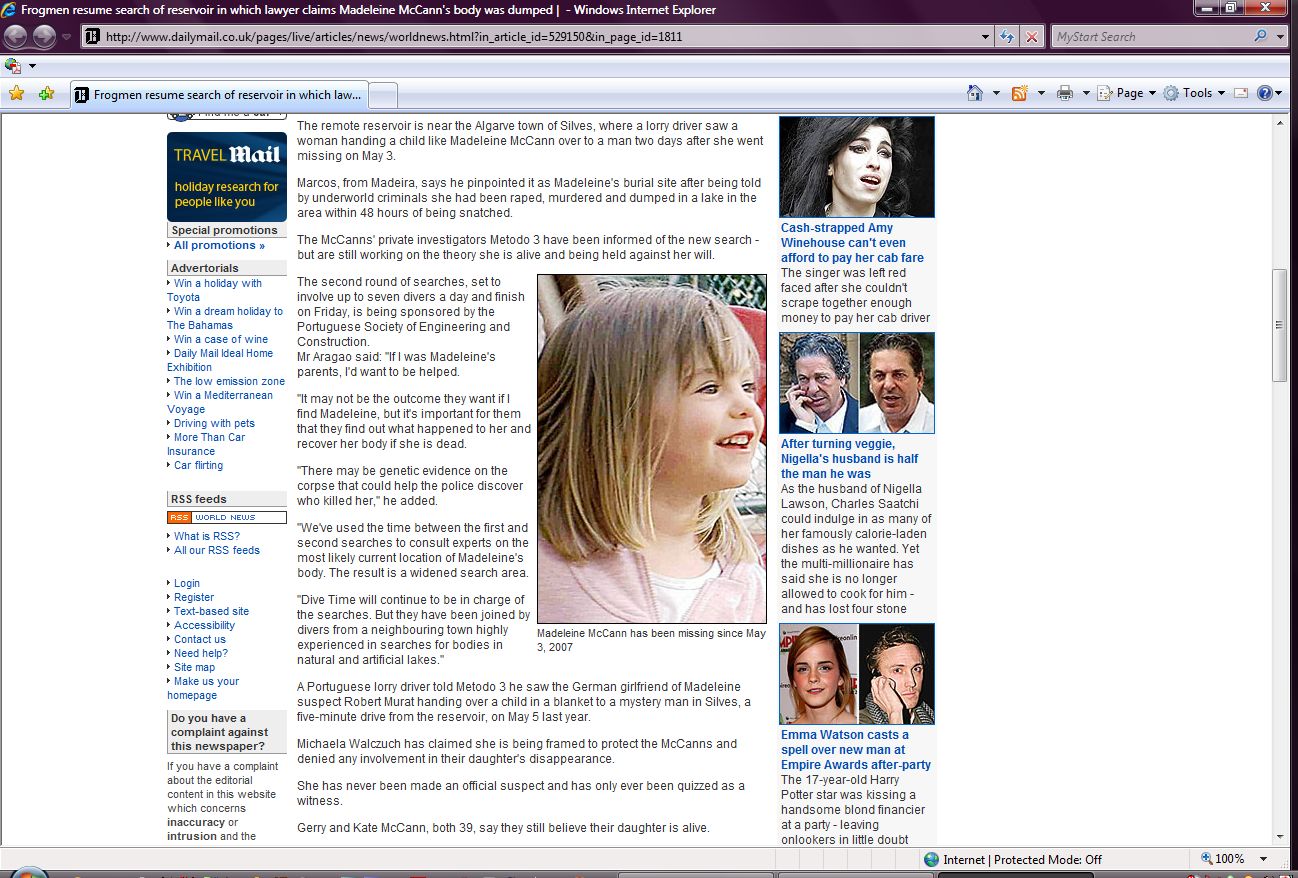This screenshot has height=878, width=1298.
Task: Click the Print icon in toolbar
Action: (x=1065, y=93)
